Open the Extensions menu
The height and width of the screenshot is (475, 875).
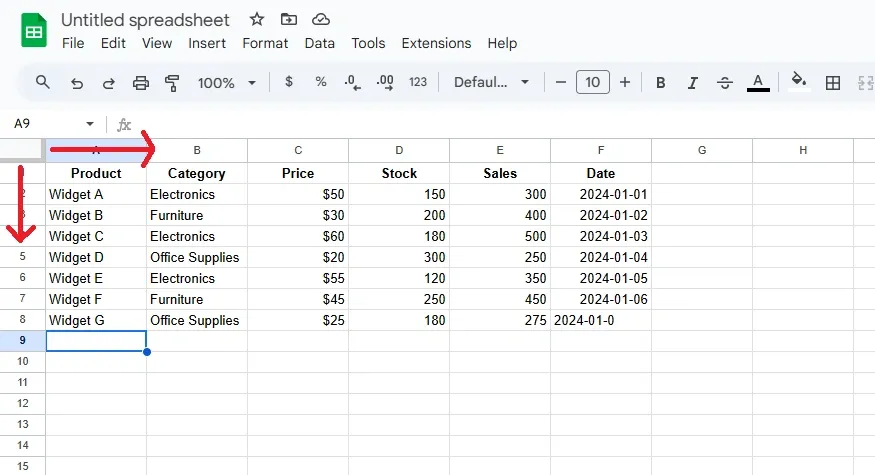(x=436, y=43)
